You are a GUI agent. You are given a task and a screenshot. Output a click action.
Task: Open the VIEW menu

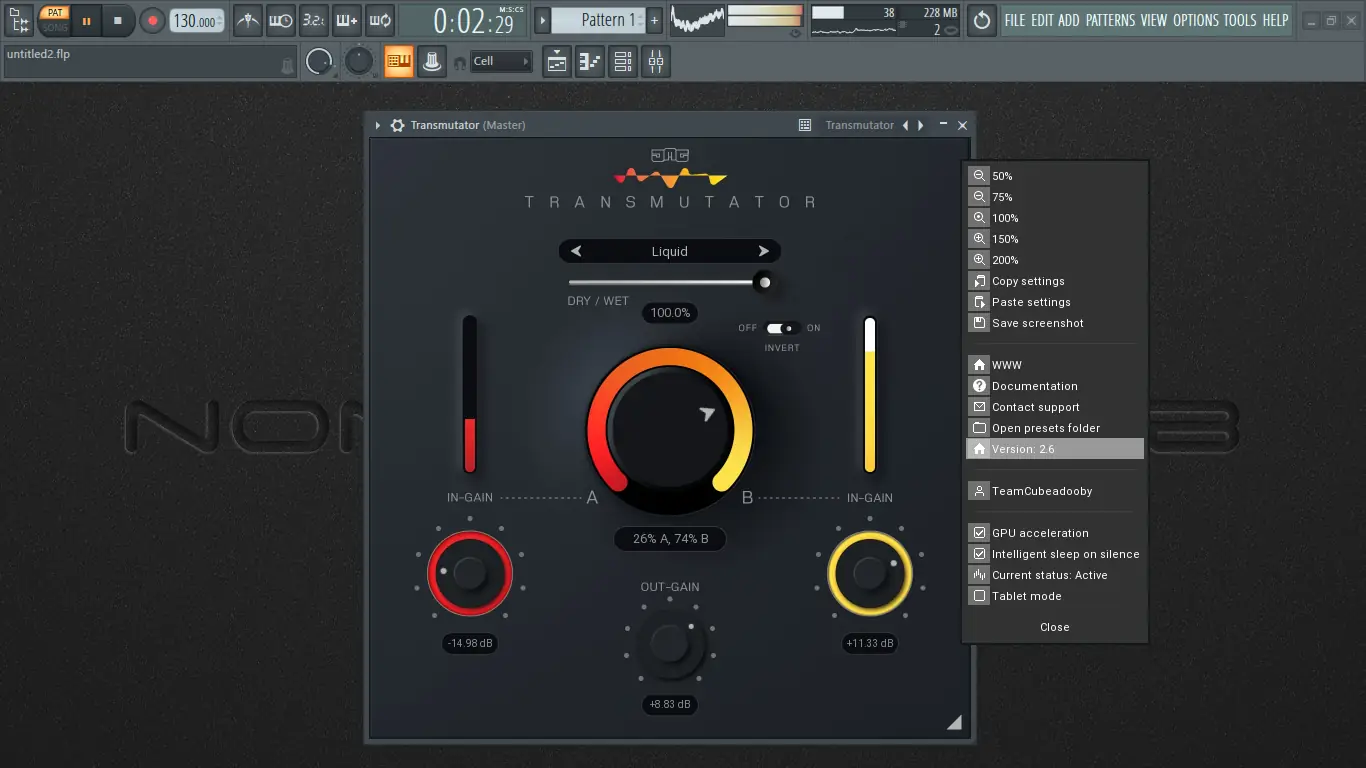(1154, 20)
